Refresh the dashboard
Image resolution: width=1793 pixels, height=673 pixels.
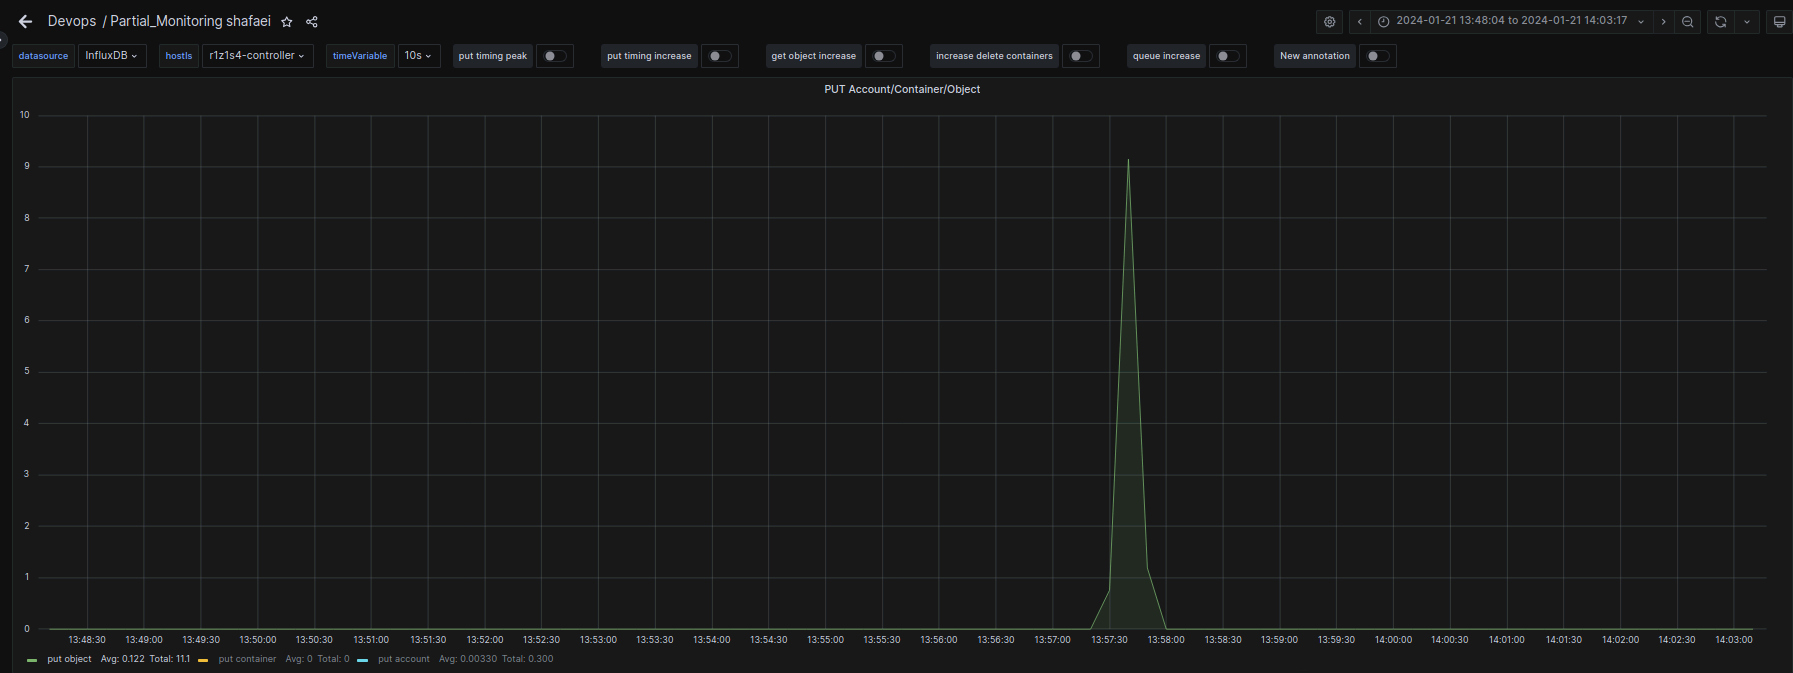[1720, 21]
